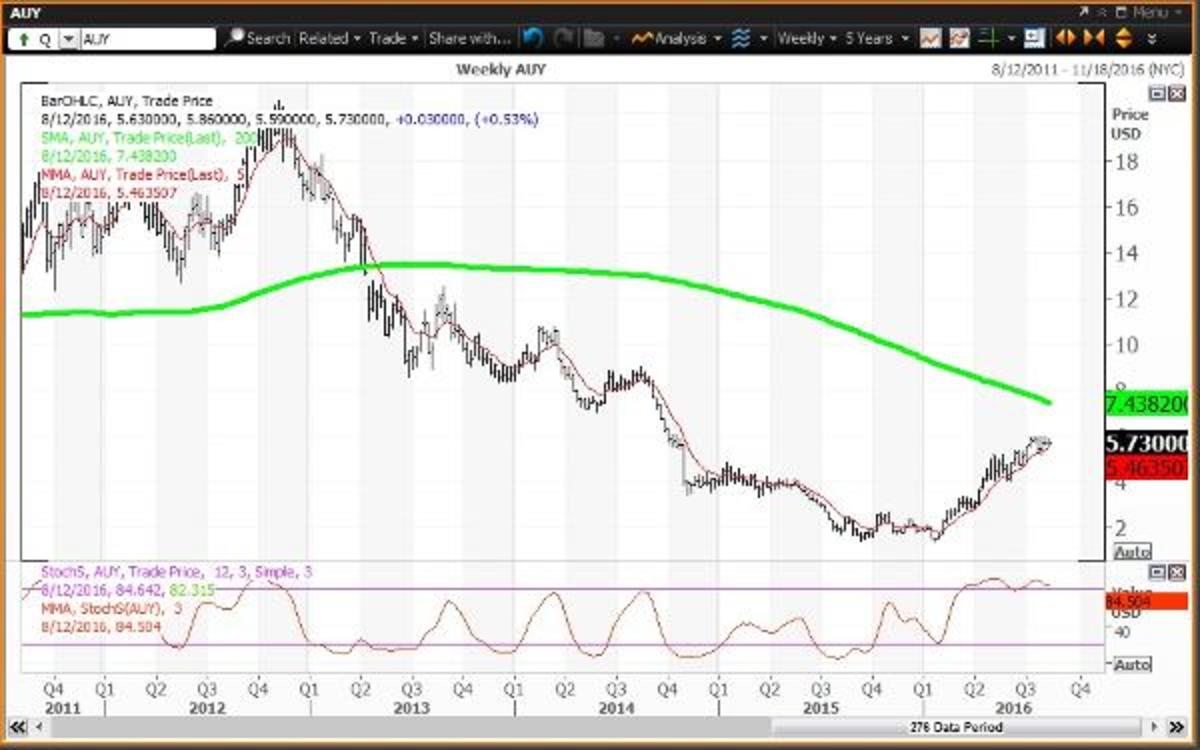The height and width of the screenshot is (750, 1200).
Task: Expand the toolbar overflow chevron
Action: click(x=1152, y=39)
